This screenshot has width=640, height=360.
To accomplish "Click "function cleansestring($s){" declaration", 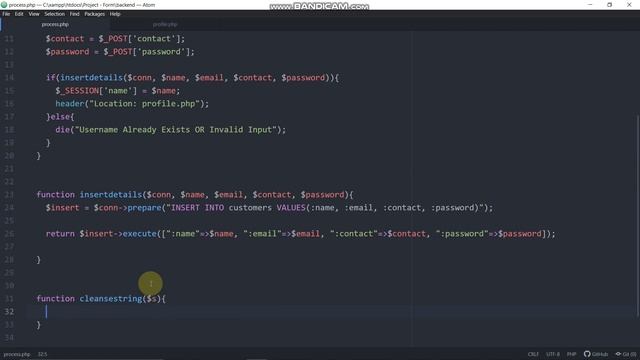I will coord(101,299).
